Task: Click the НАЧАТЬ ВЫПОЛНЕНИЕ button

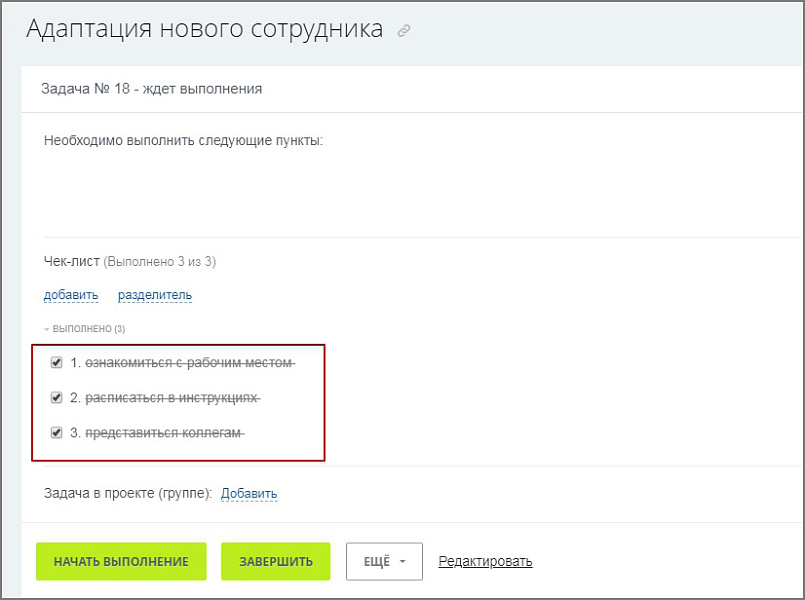Action: coord(120,561)
